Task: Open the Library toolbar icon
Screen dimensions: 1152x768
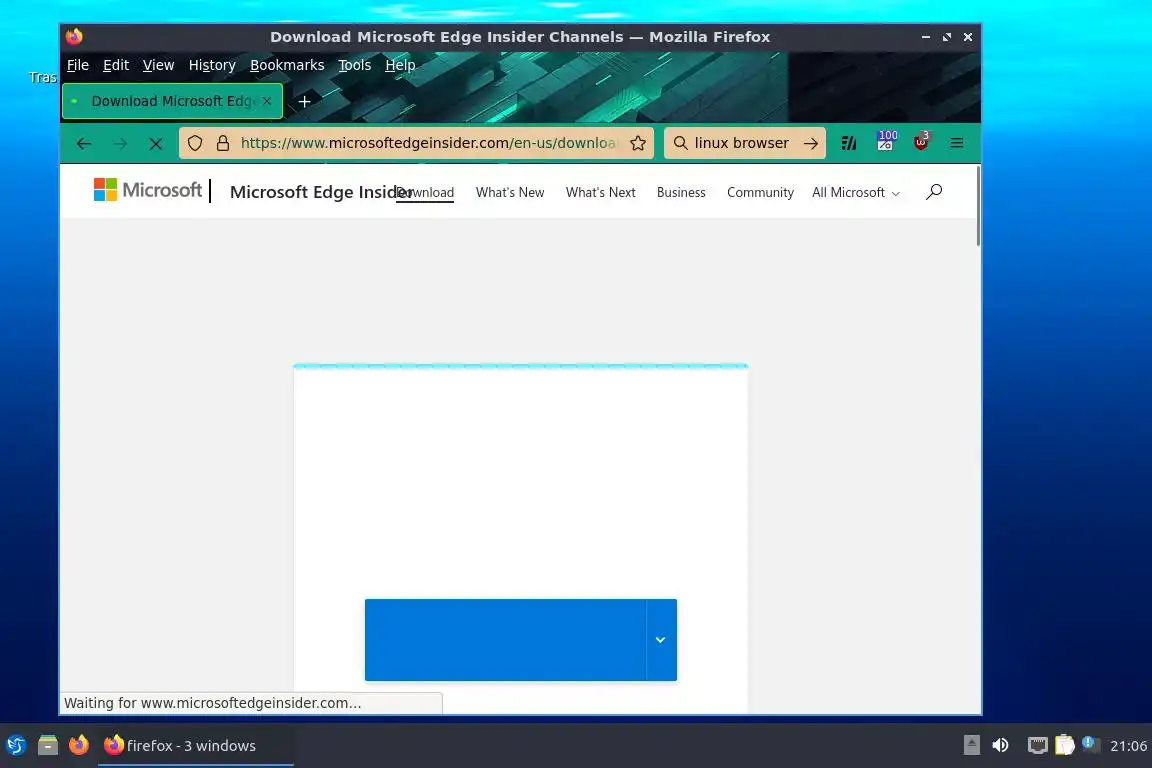Action: (x=849, y=143)
